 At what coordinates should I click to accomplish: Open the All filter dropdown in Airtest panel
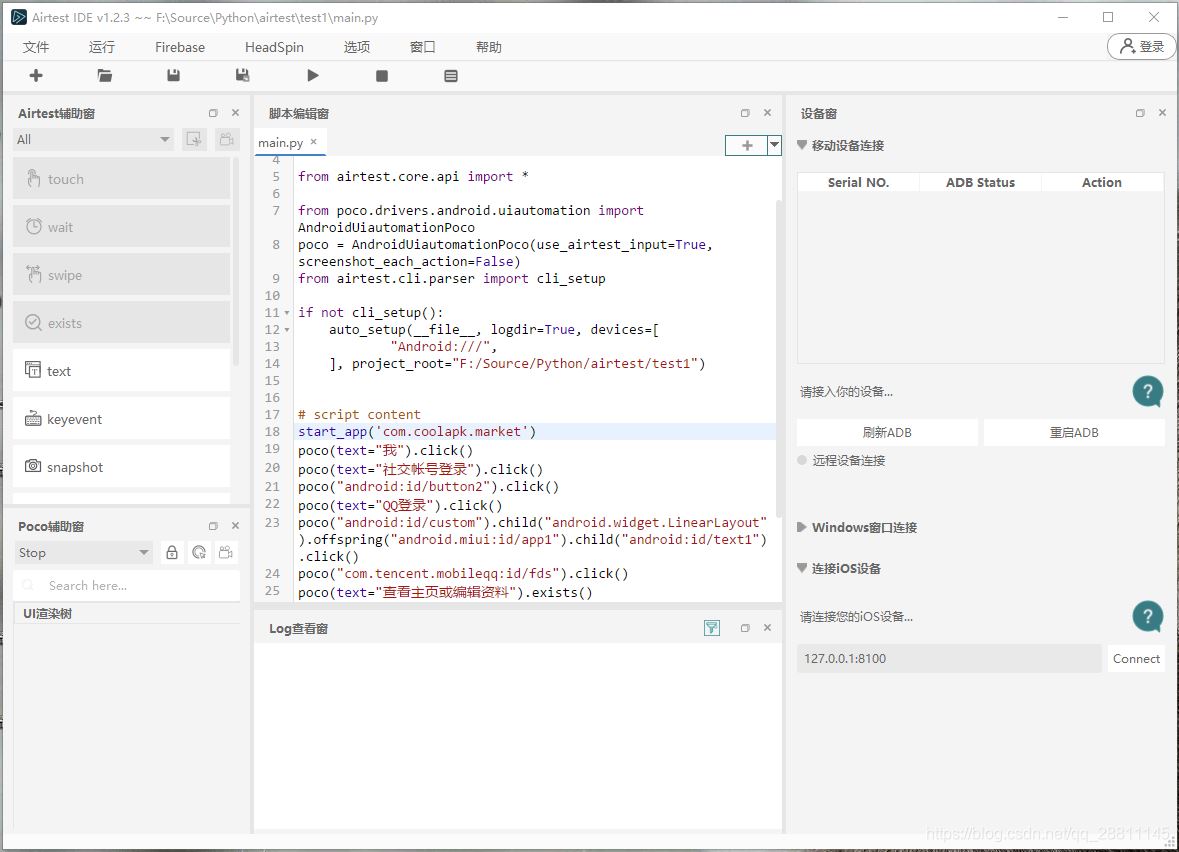coord(93,139)
